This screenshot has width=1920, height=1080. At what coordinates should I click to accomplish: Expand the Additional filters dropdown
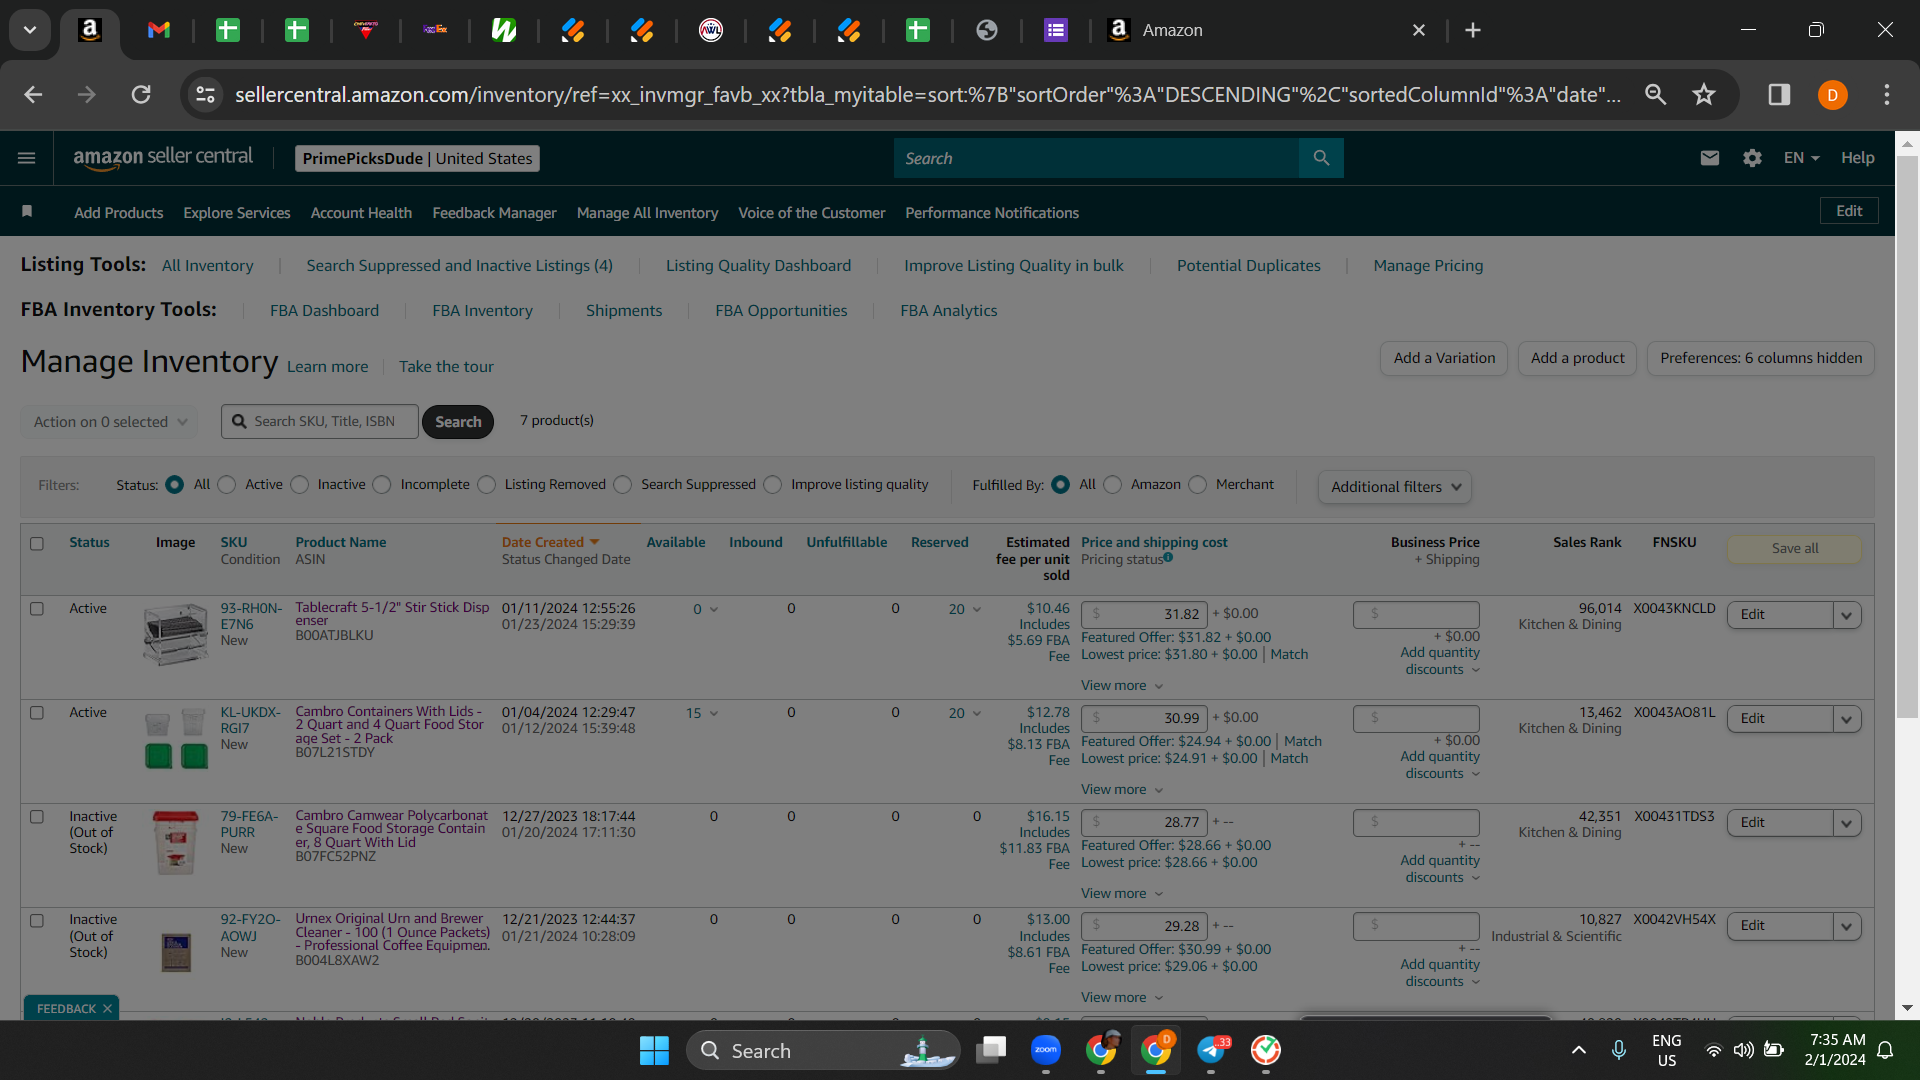coord(1395,487)
